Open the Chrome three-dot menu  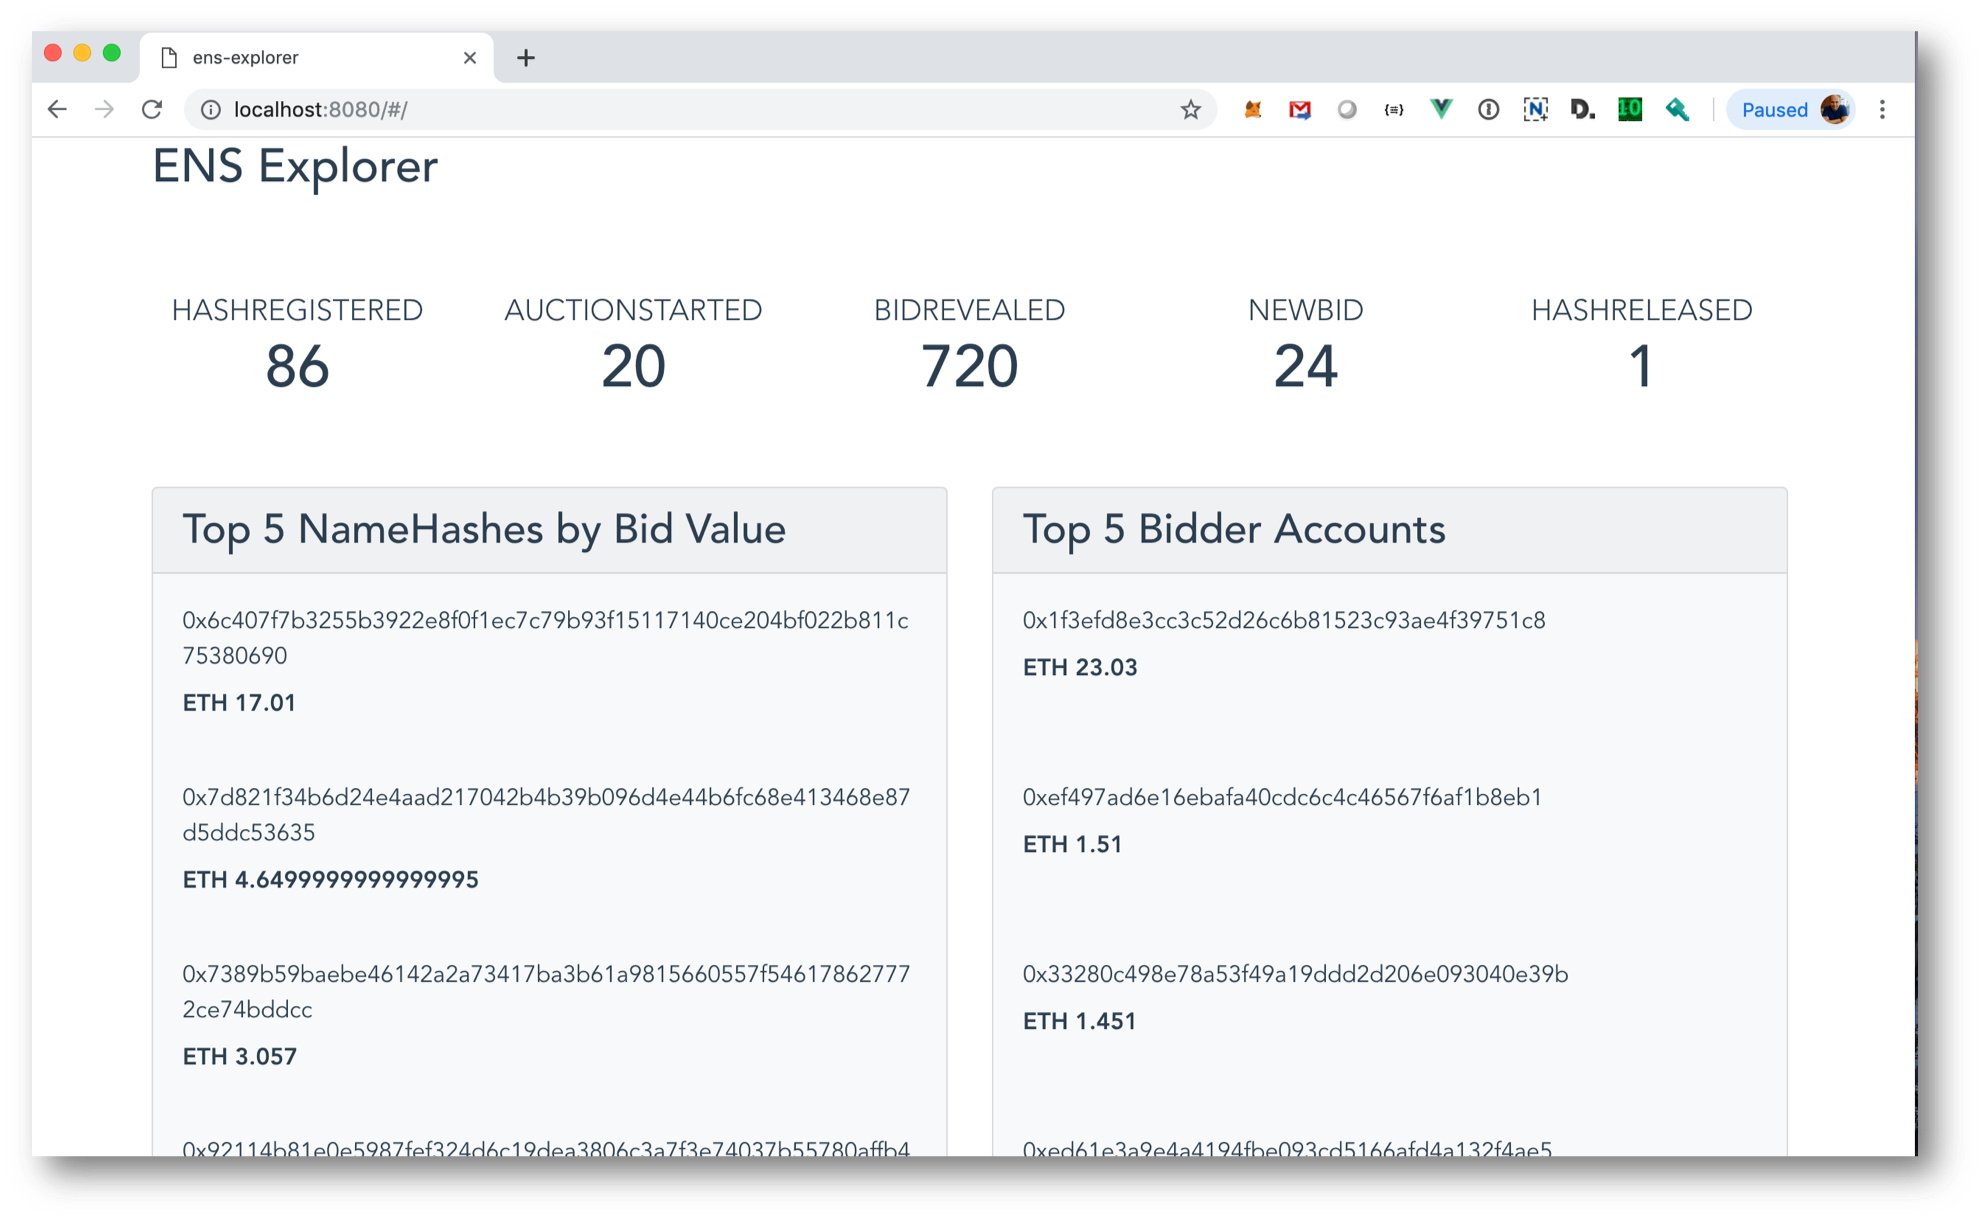click(x=1882, y=110)
